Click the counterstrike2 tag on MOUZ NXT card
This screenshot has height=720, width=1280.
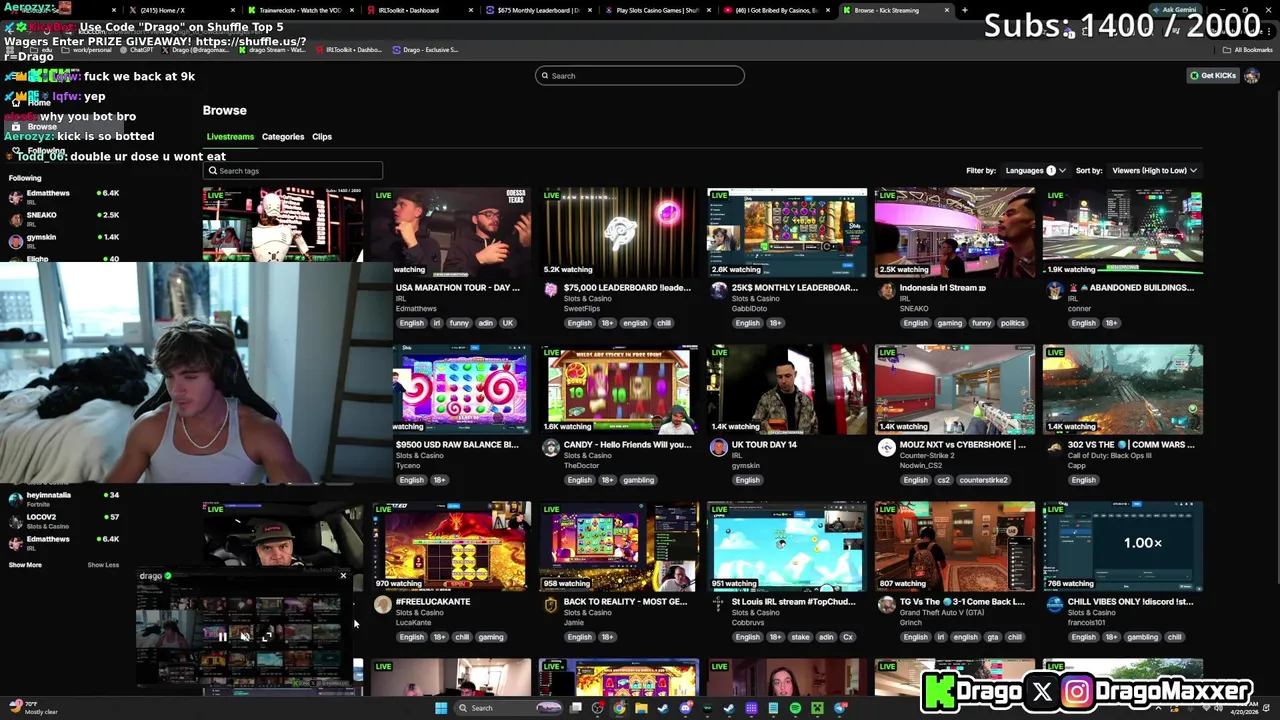coord(983,480)
